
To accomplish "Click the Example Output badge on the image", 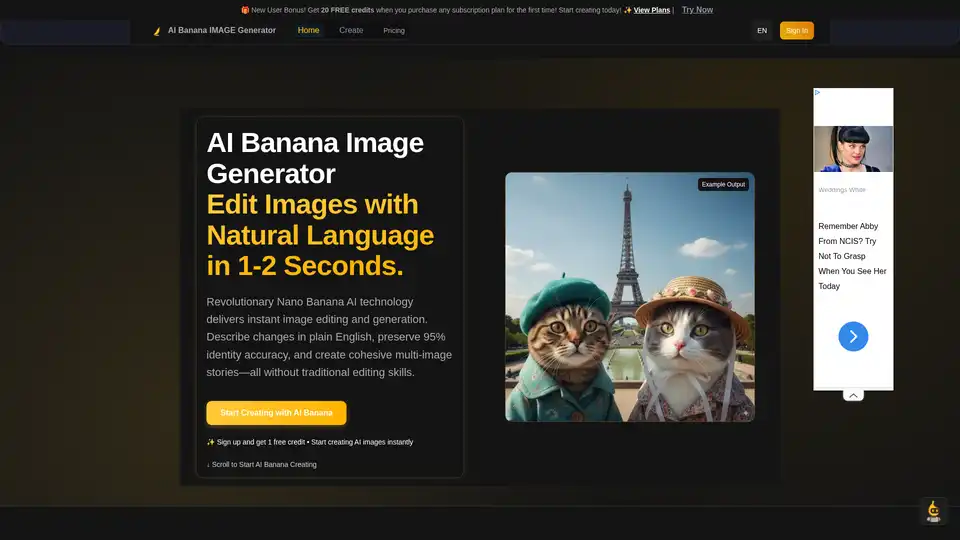I will [723, 184].
